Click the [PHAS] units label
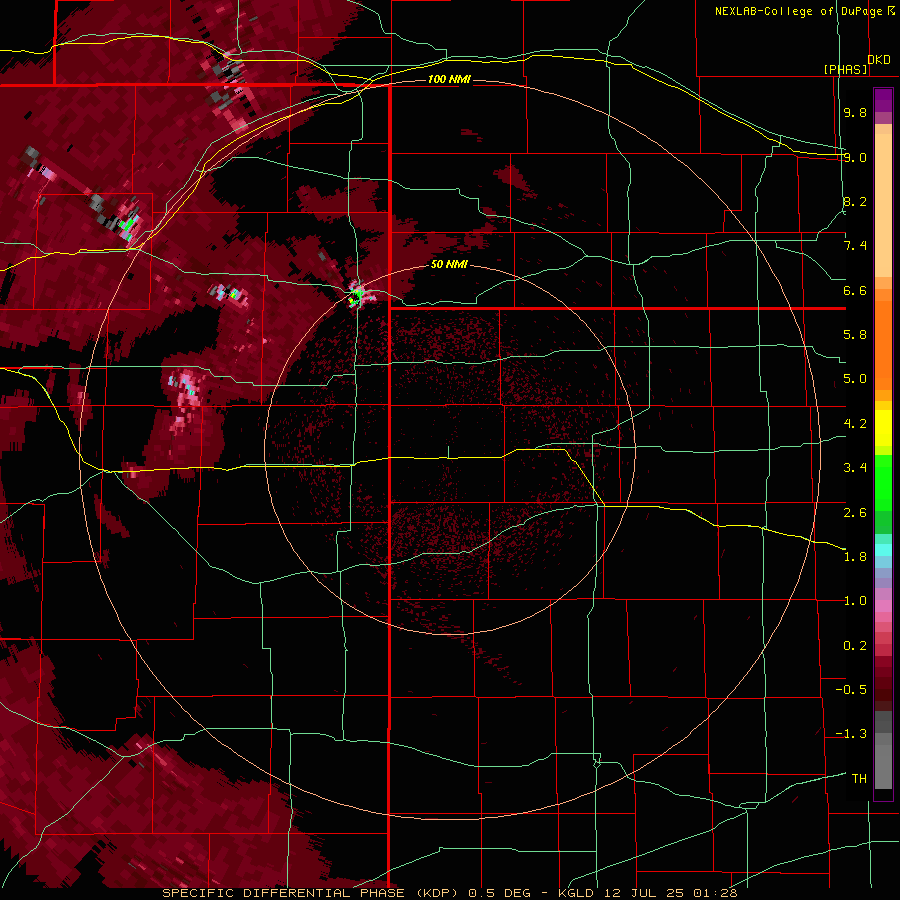This screenshot has width=900, height=900. pyautogui.click(x=845, y=70)
